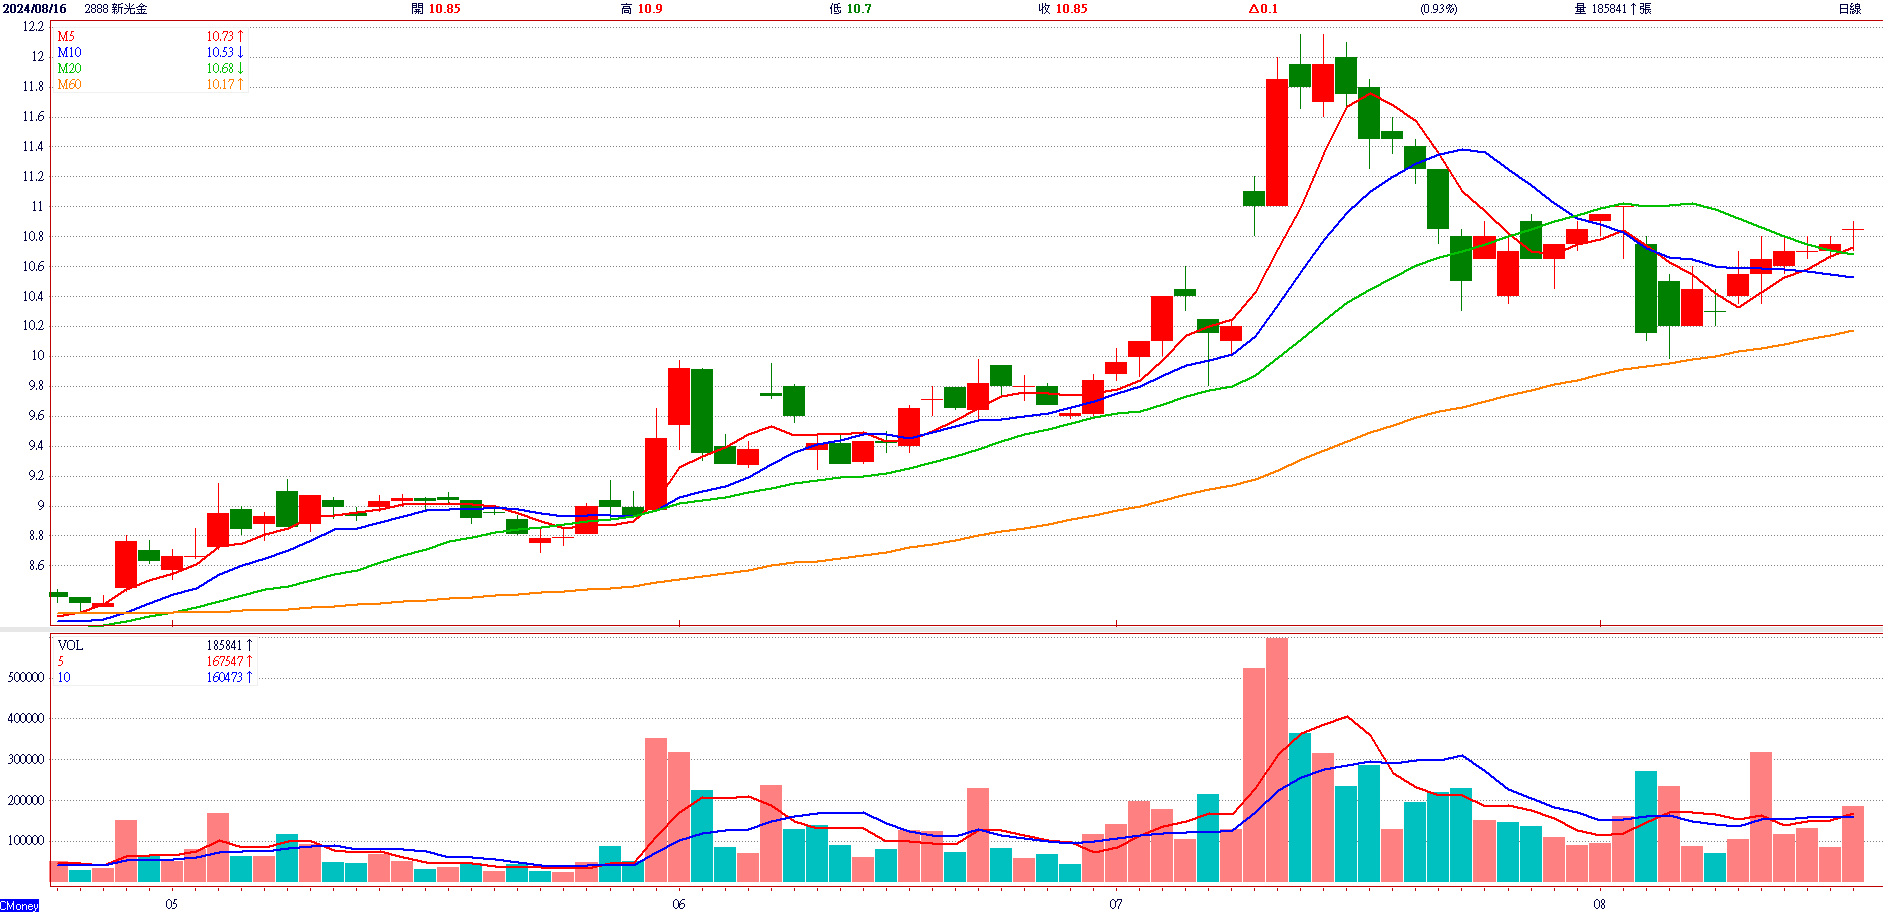1883x914 pixels.
Task: Click the 10.4 price axis label
Action: pos(34,297)
